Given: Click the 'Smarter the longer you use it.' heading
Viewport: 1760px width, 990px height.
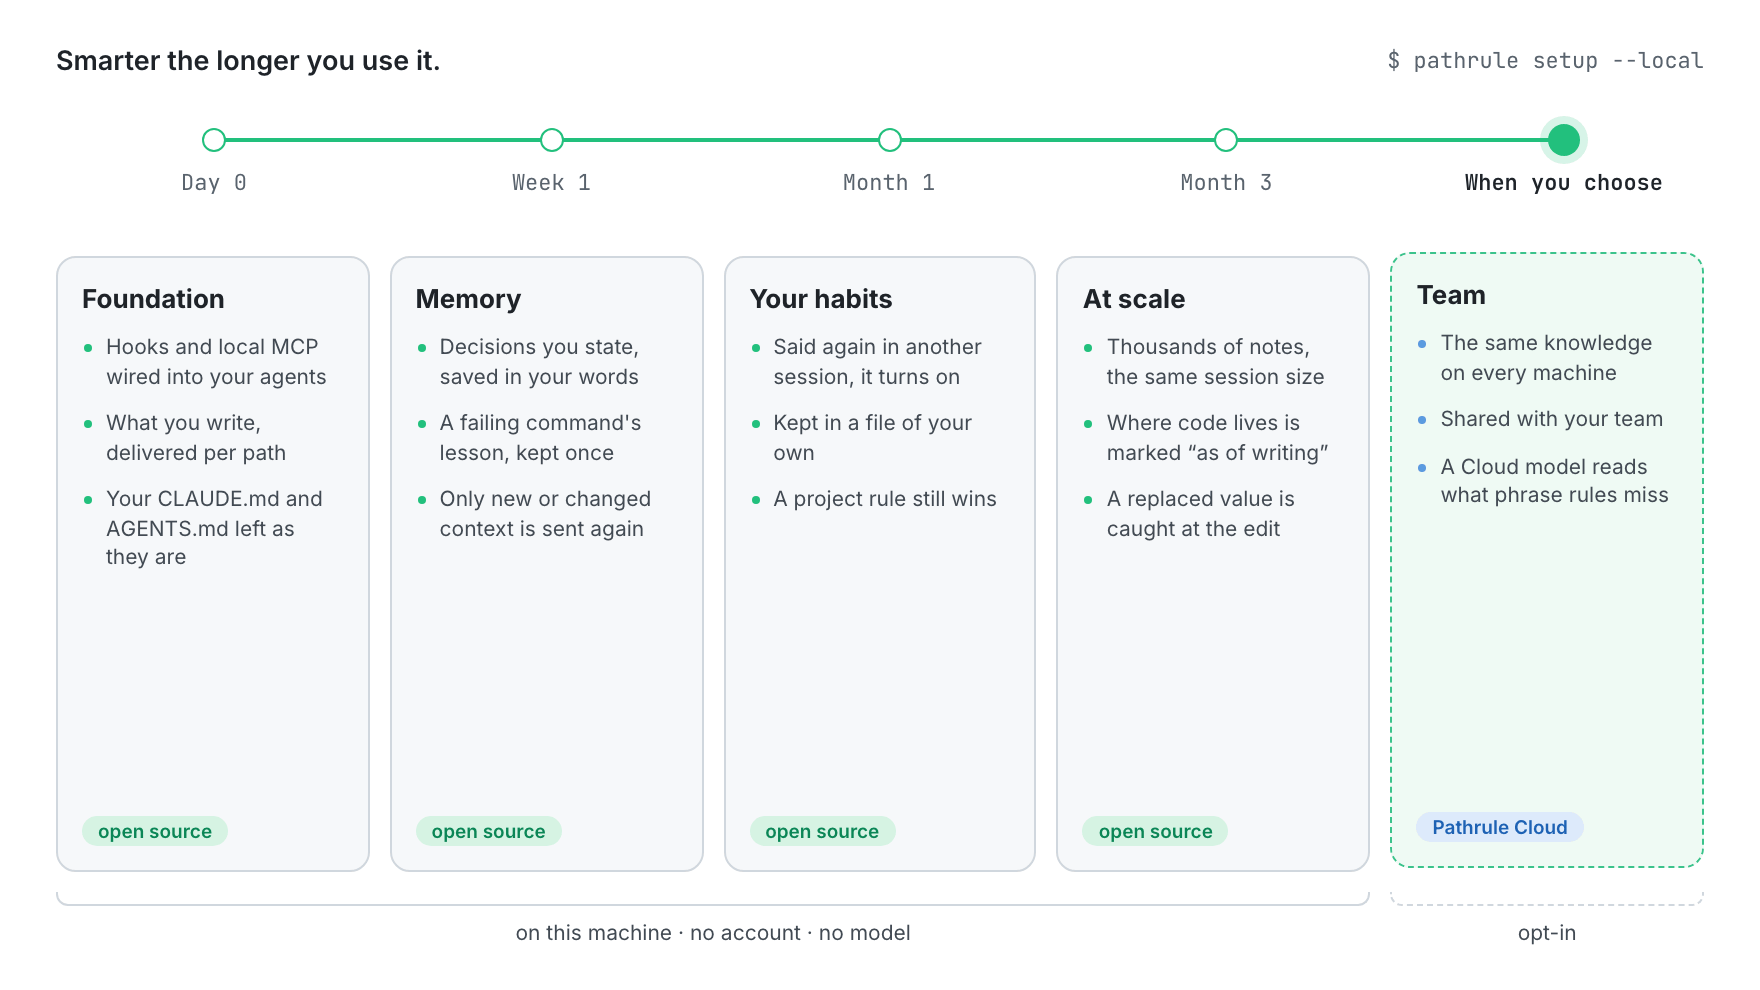Looking at the screenshot, I should (248, 61).
